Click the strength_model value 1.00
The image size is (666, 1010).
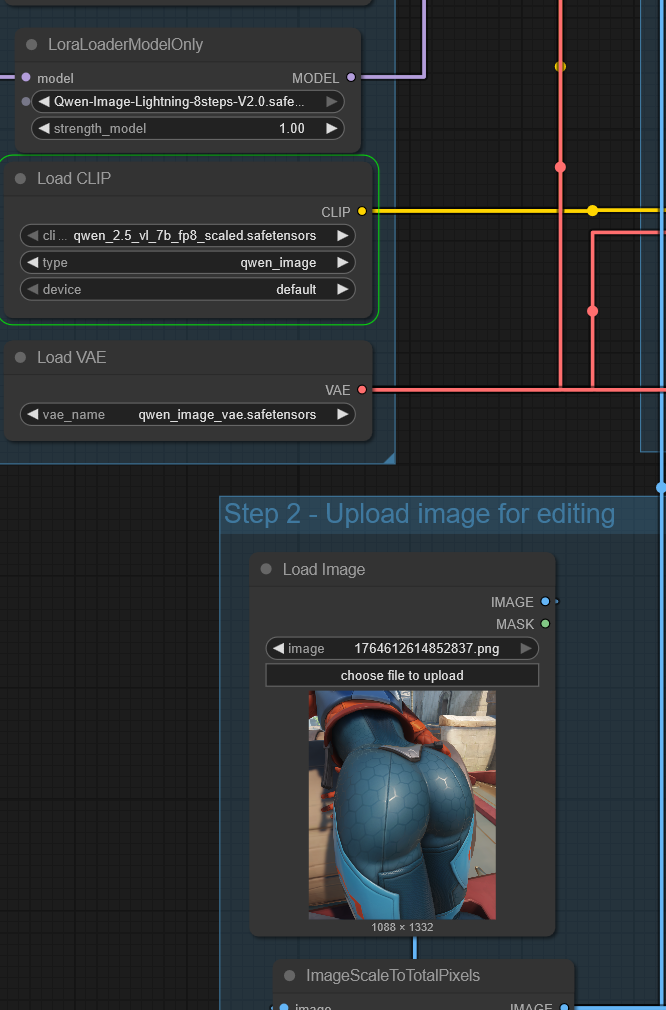click(292, 128)
